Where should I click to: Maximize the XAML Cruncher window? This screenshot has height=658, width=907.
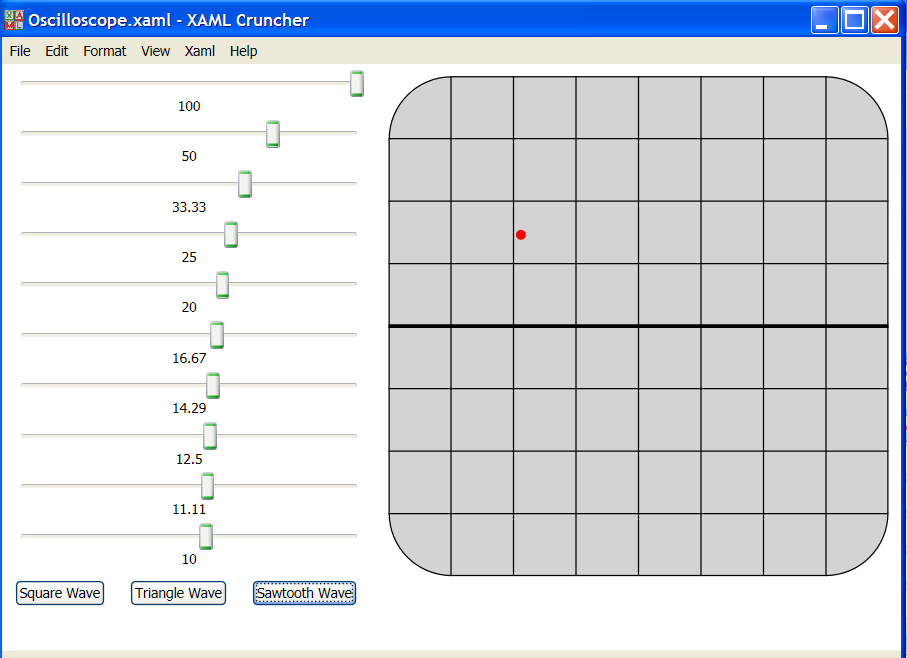pyautogui.click(x=854, y=20)
